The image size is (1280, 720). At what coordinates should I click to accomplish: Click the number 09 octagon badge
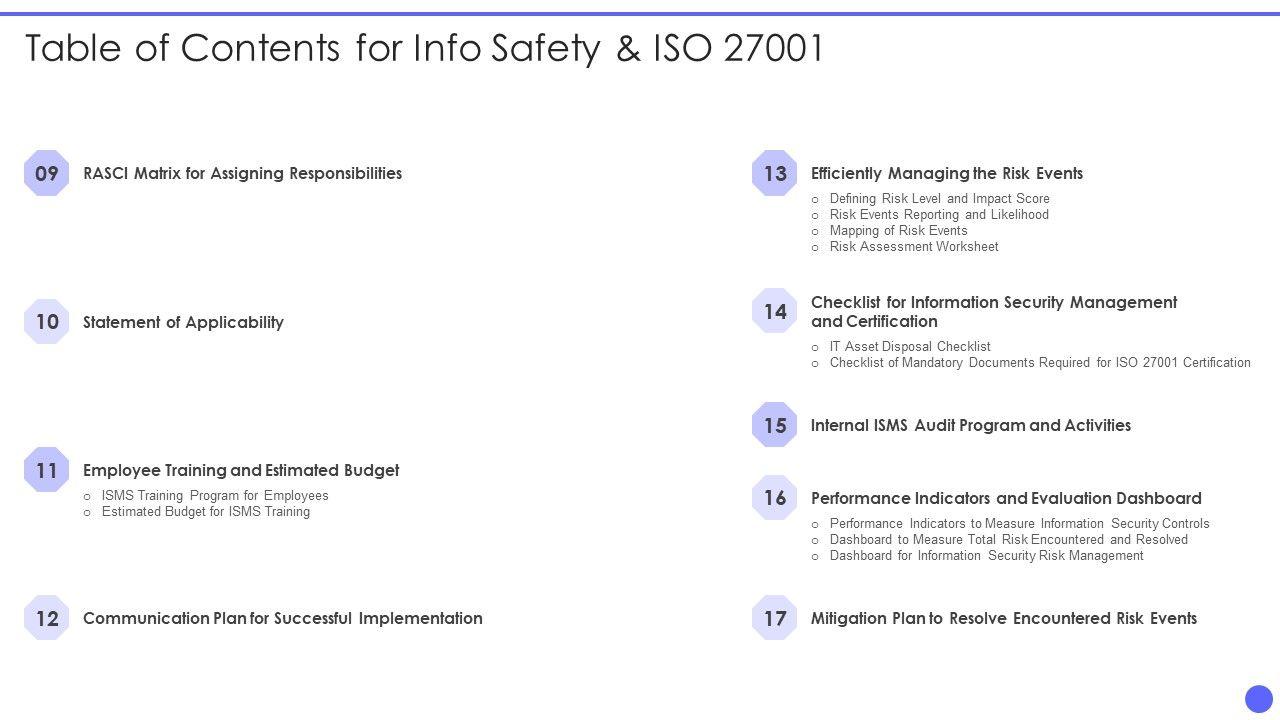pos(47,173)
